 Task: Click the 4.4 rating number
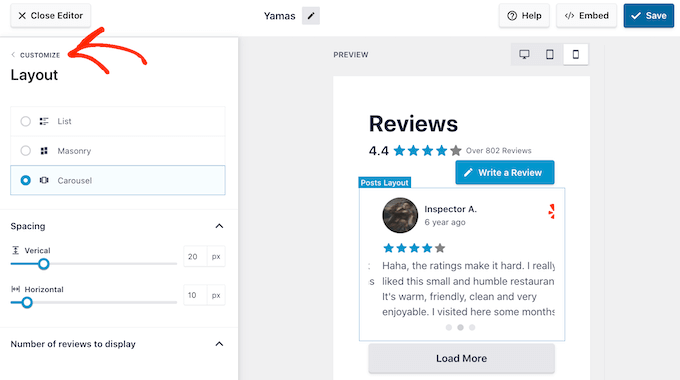pyautogui.click(x=379, y=151)
